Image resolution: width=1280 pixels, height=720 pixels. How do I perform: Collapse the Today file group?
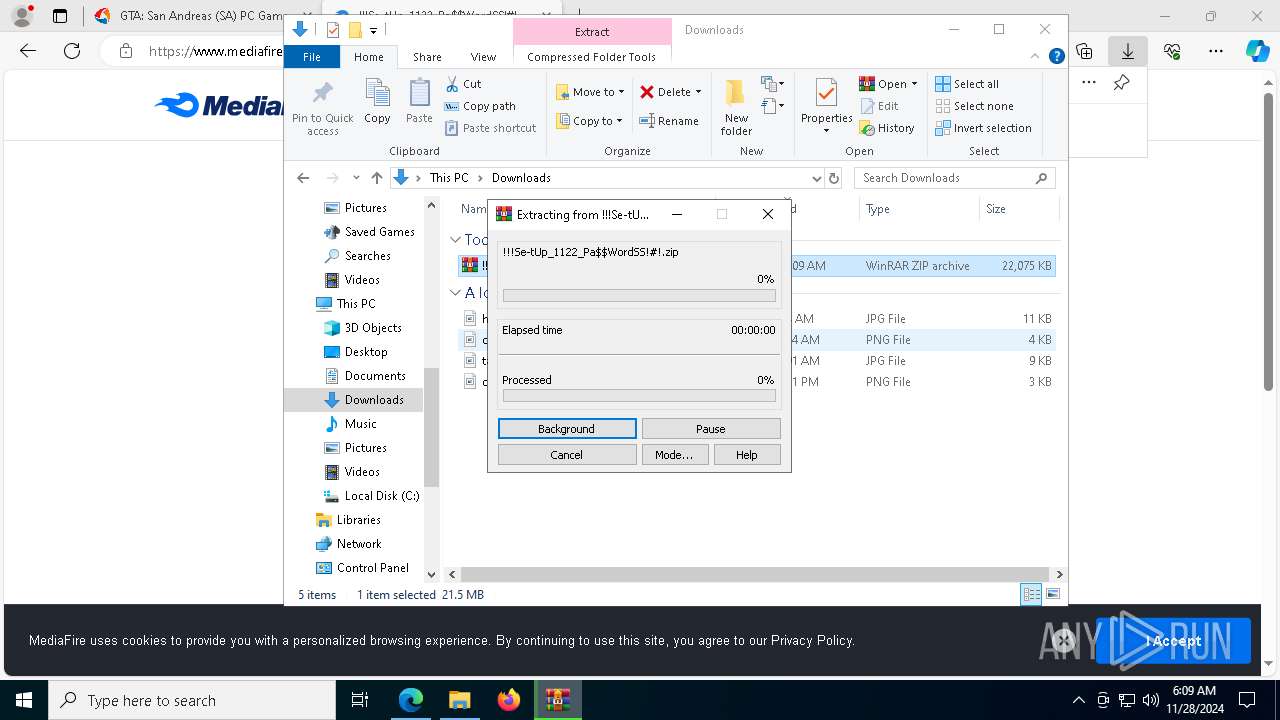(455, 240)
